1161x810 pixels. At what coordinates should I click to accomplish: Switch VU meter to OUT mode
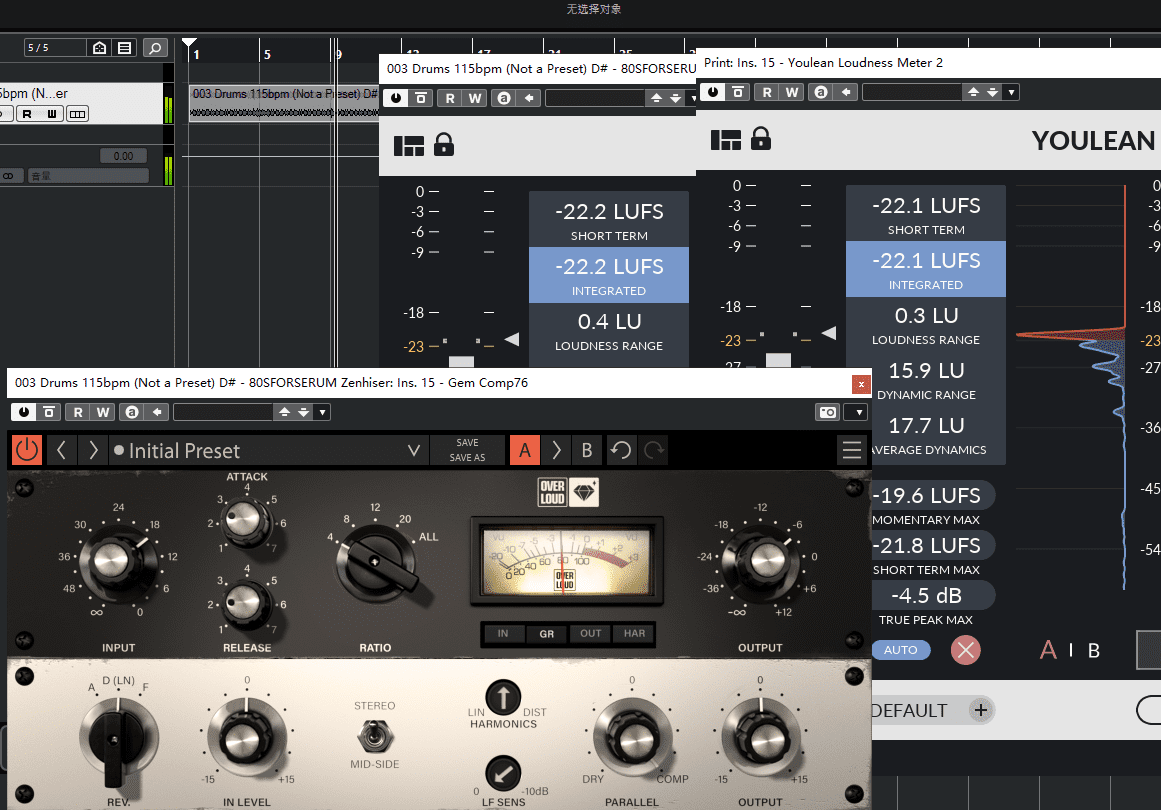(x=590, y=634)
